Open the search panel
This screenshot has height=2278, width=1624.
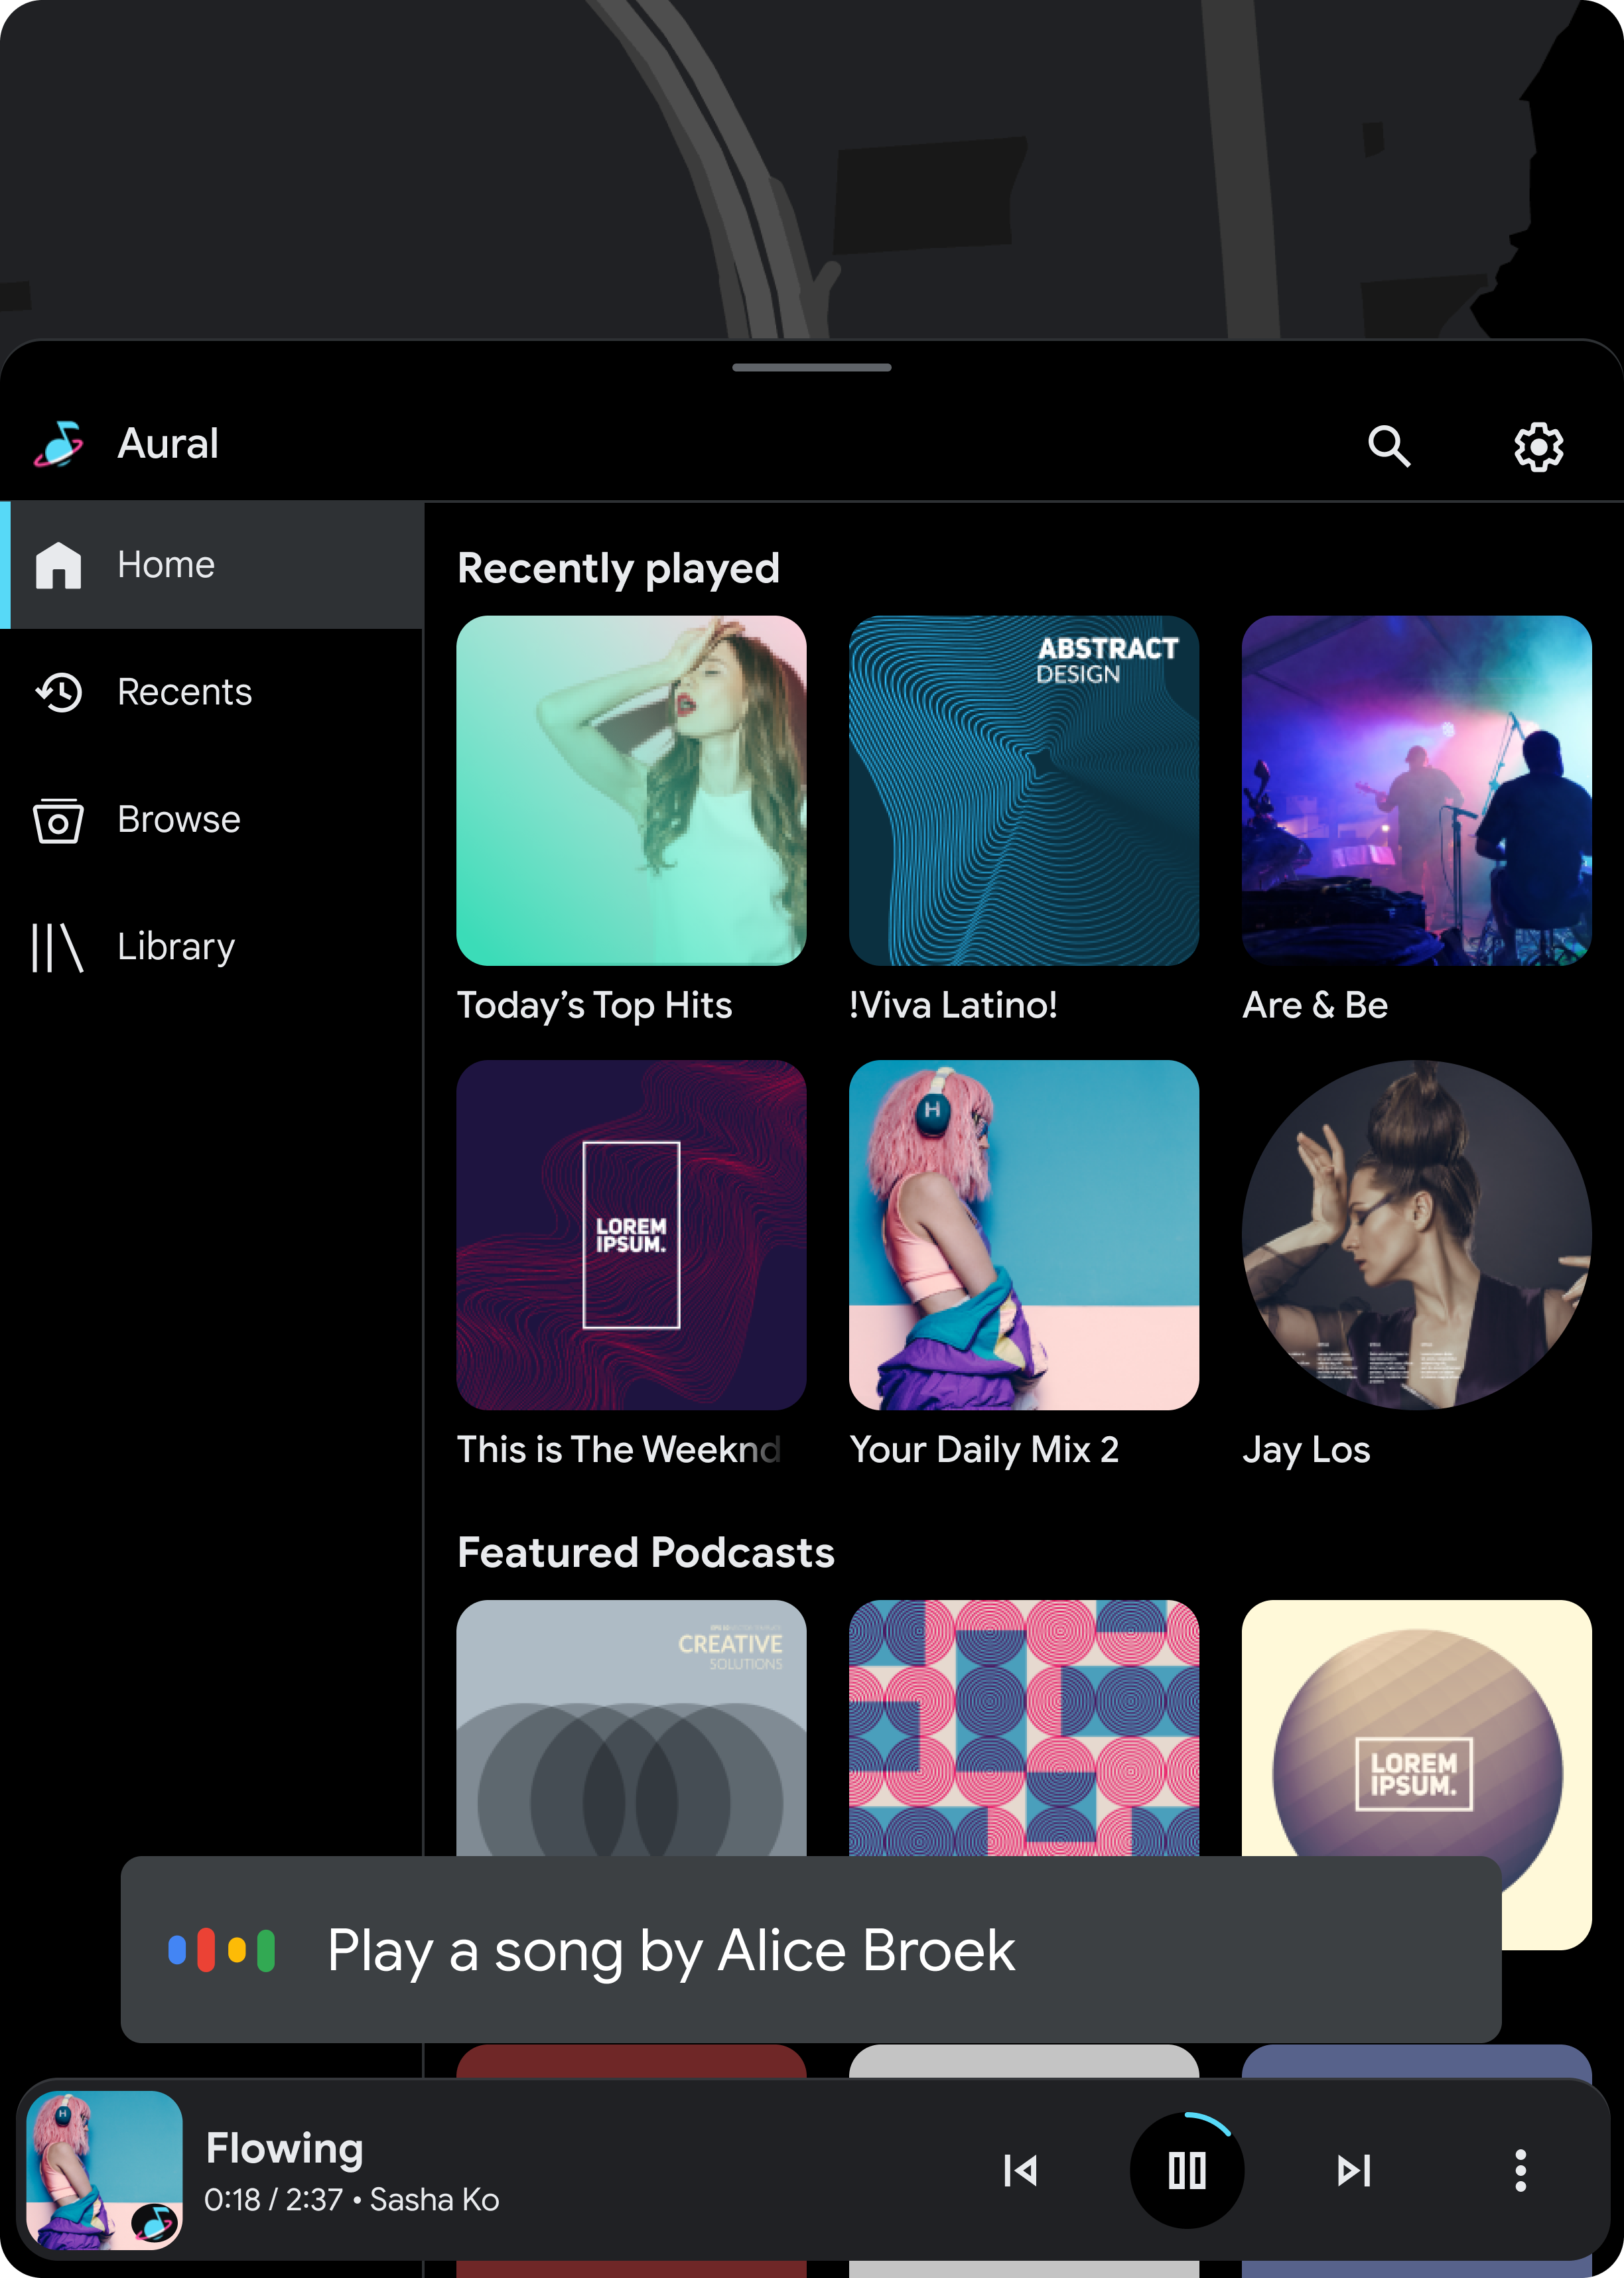coord(1390,444)
